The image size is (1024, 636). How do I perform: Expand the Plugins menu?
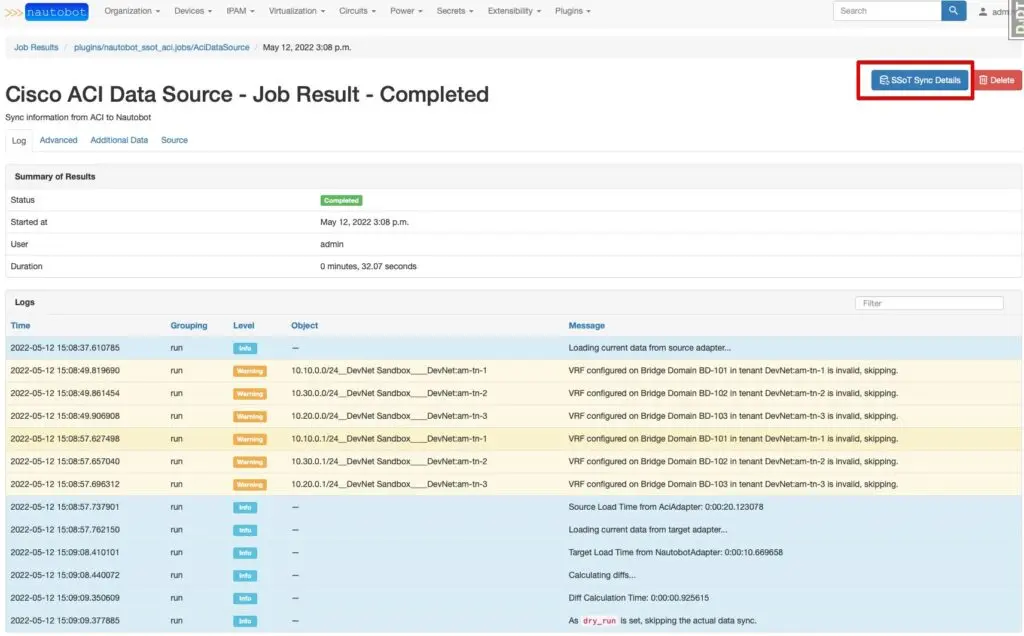tap(573, 11)
